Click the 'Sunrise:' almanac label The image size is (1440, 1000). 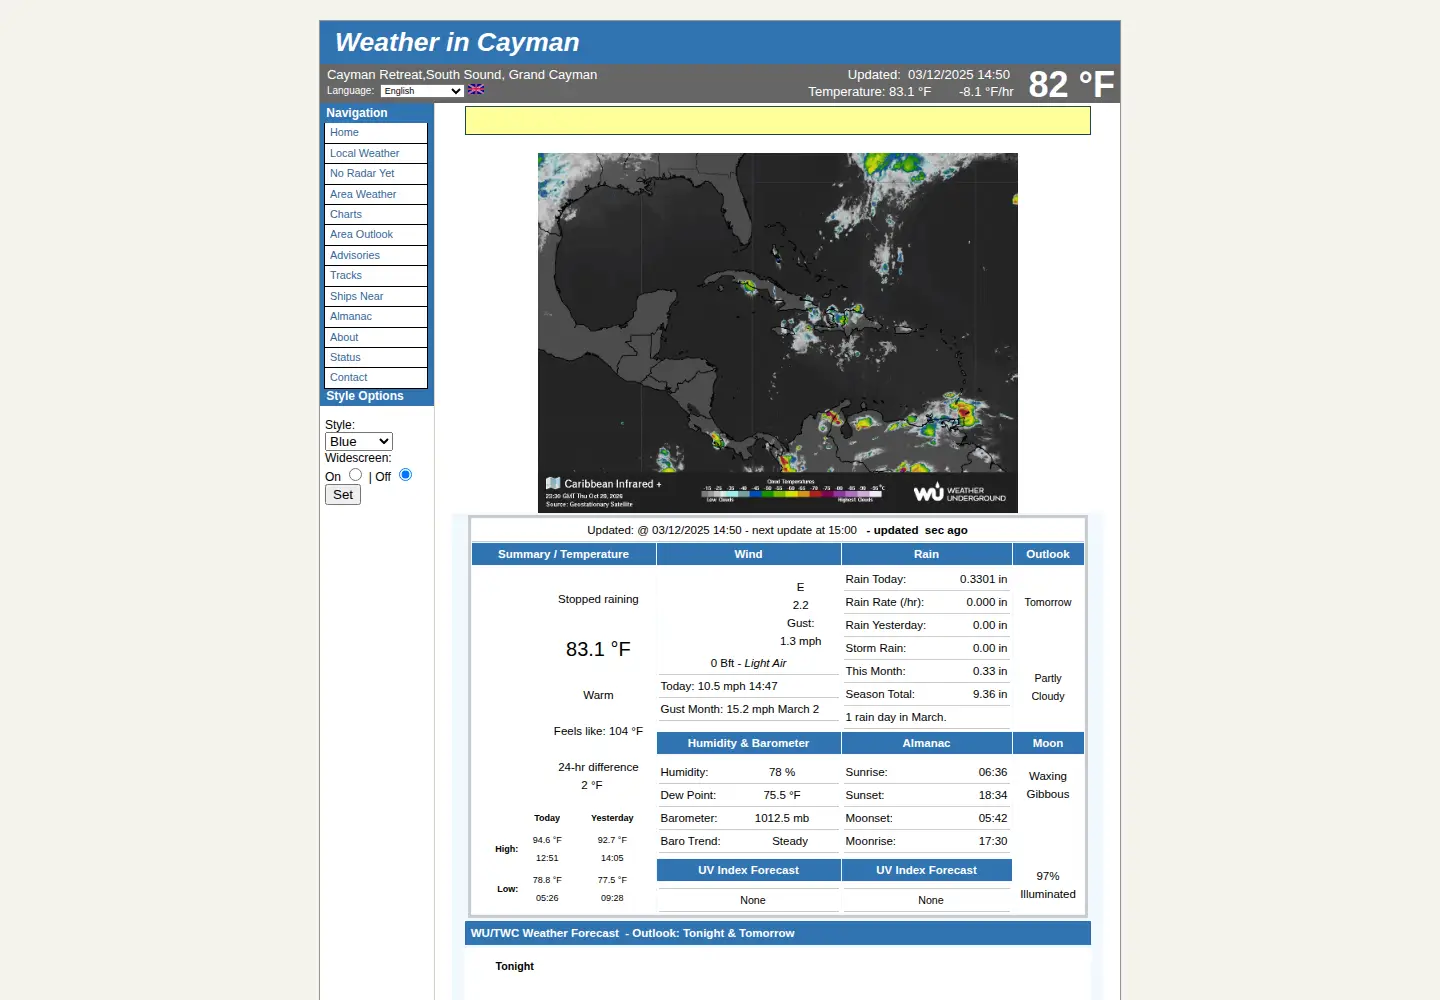pyautogui.click(x=866, y=772)
